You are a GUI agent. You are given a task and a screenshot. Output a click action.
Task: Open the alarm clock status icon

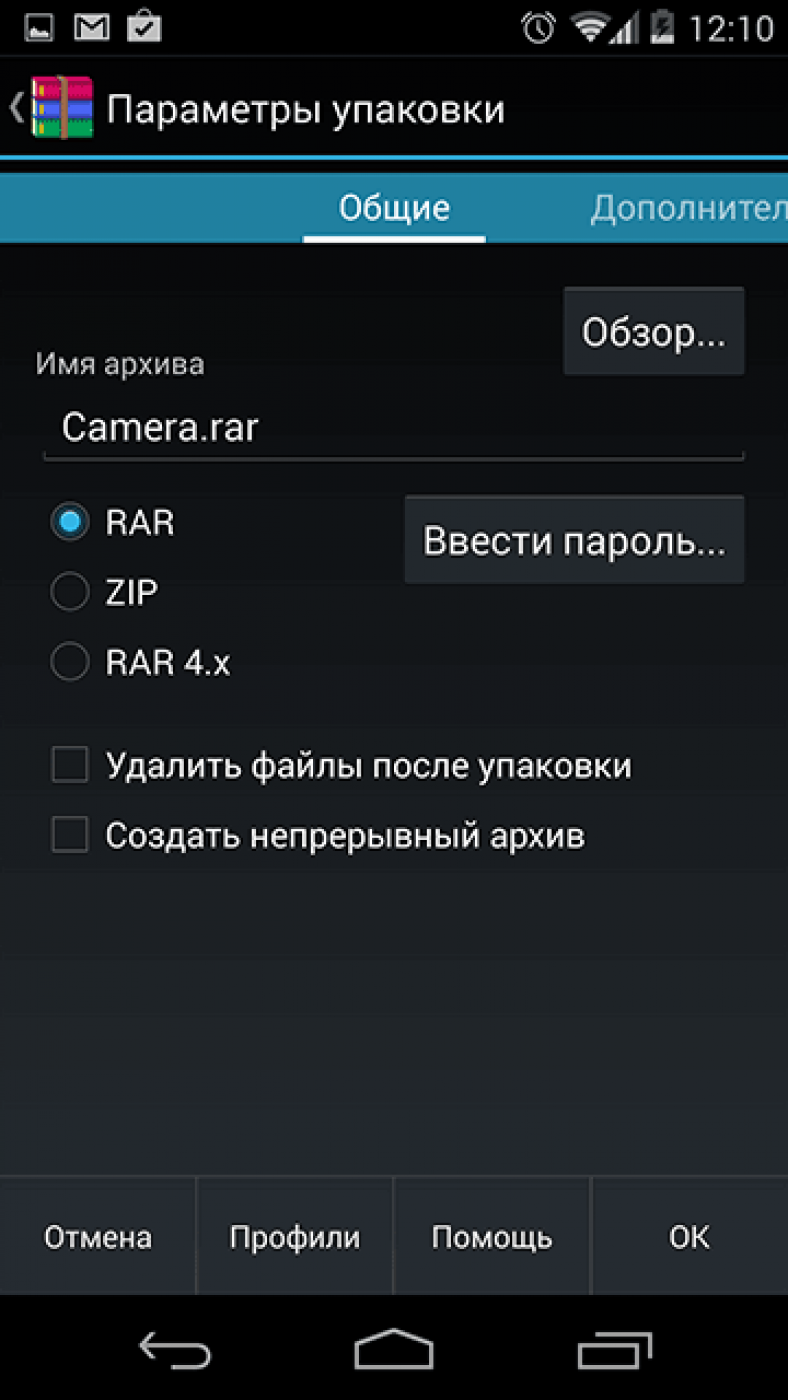pos(538,27)
